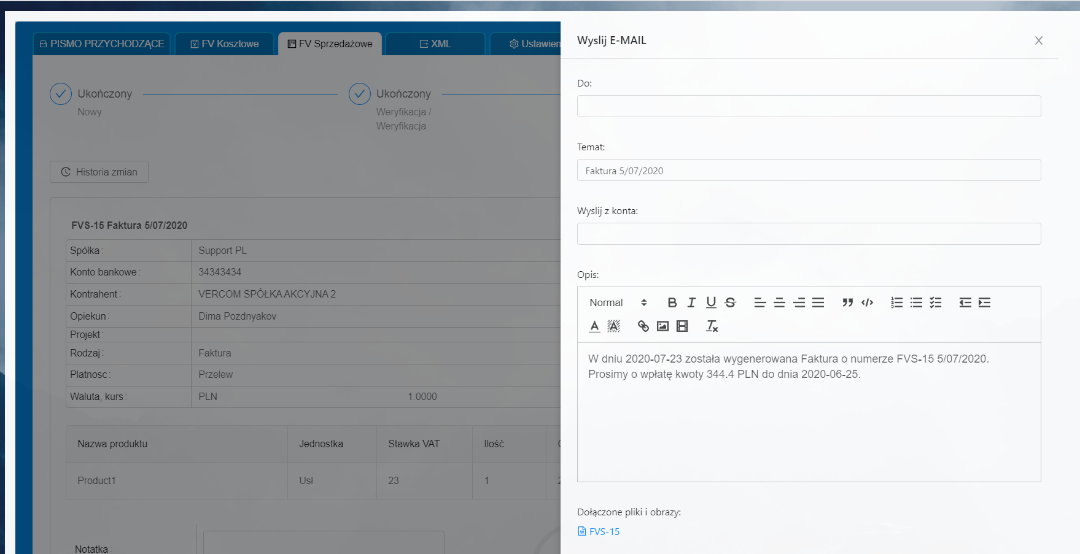This screenshot has width=1080, height=554.
Task: Switch to the PISMO PRZYCHODZĄCE tab
Action: coord(102,43)
